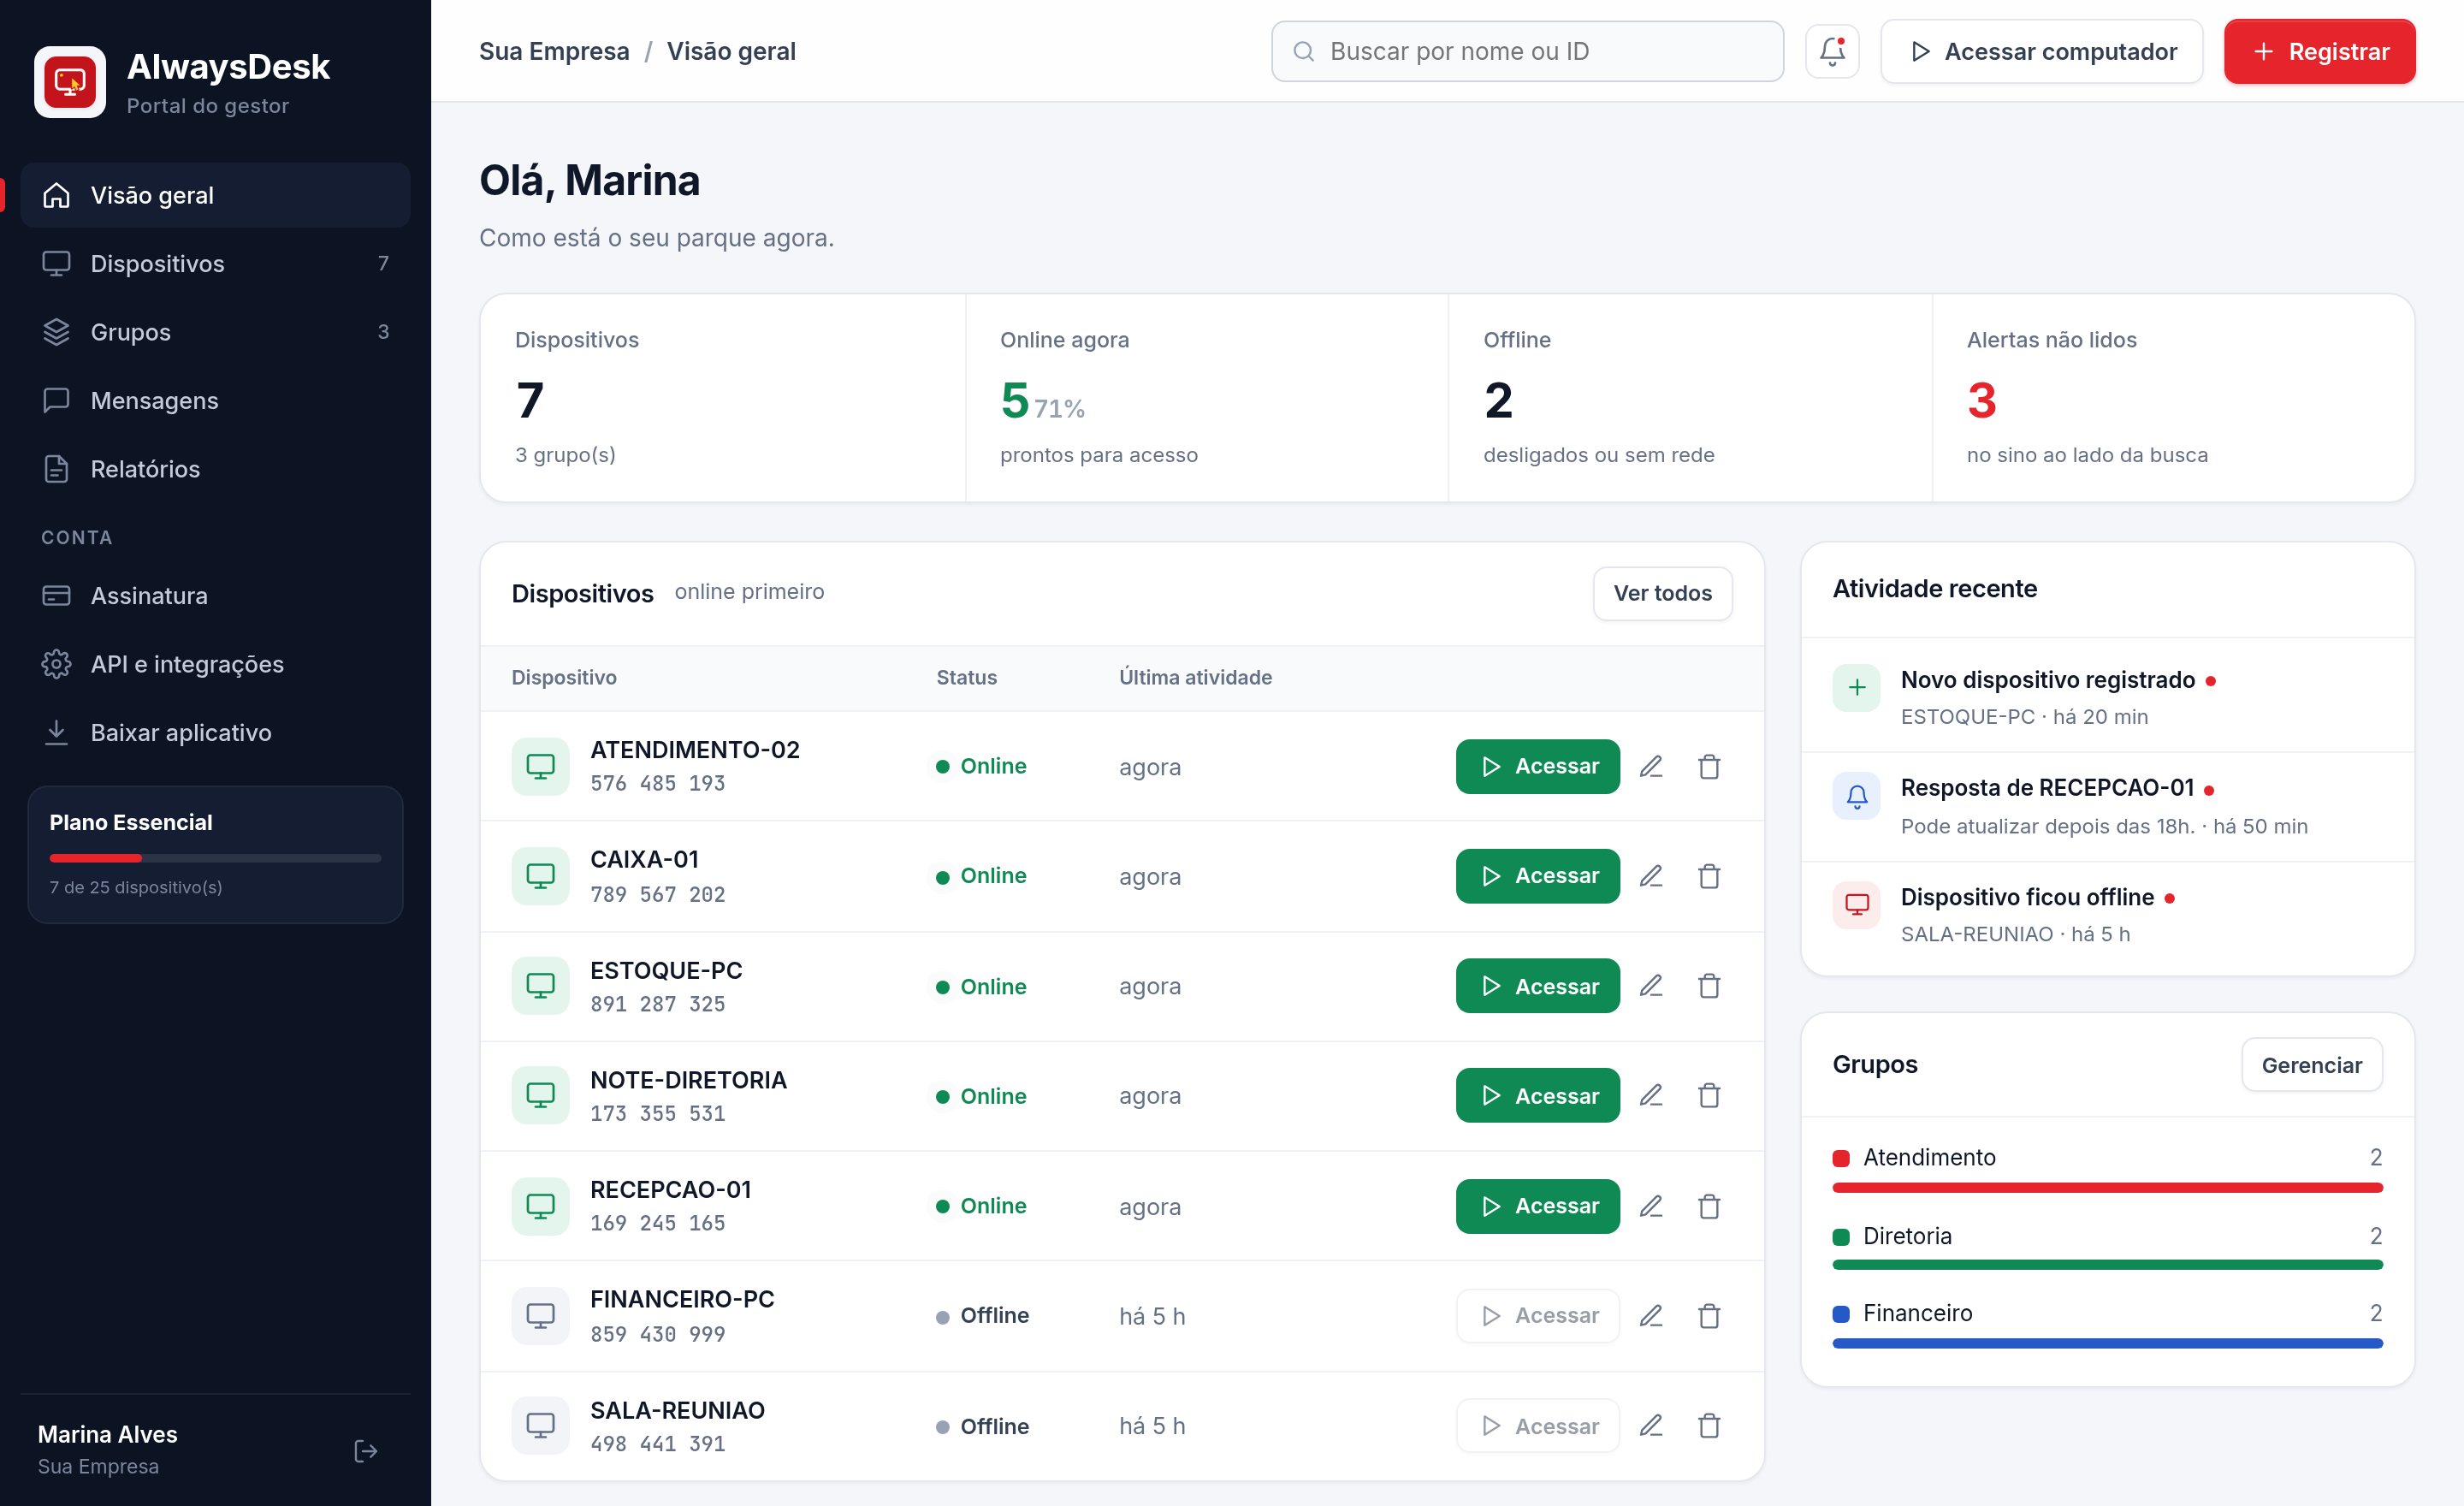The image size is (2464, 1506).
Task: Open API e integrações settings
Action: pos(215,664)
